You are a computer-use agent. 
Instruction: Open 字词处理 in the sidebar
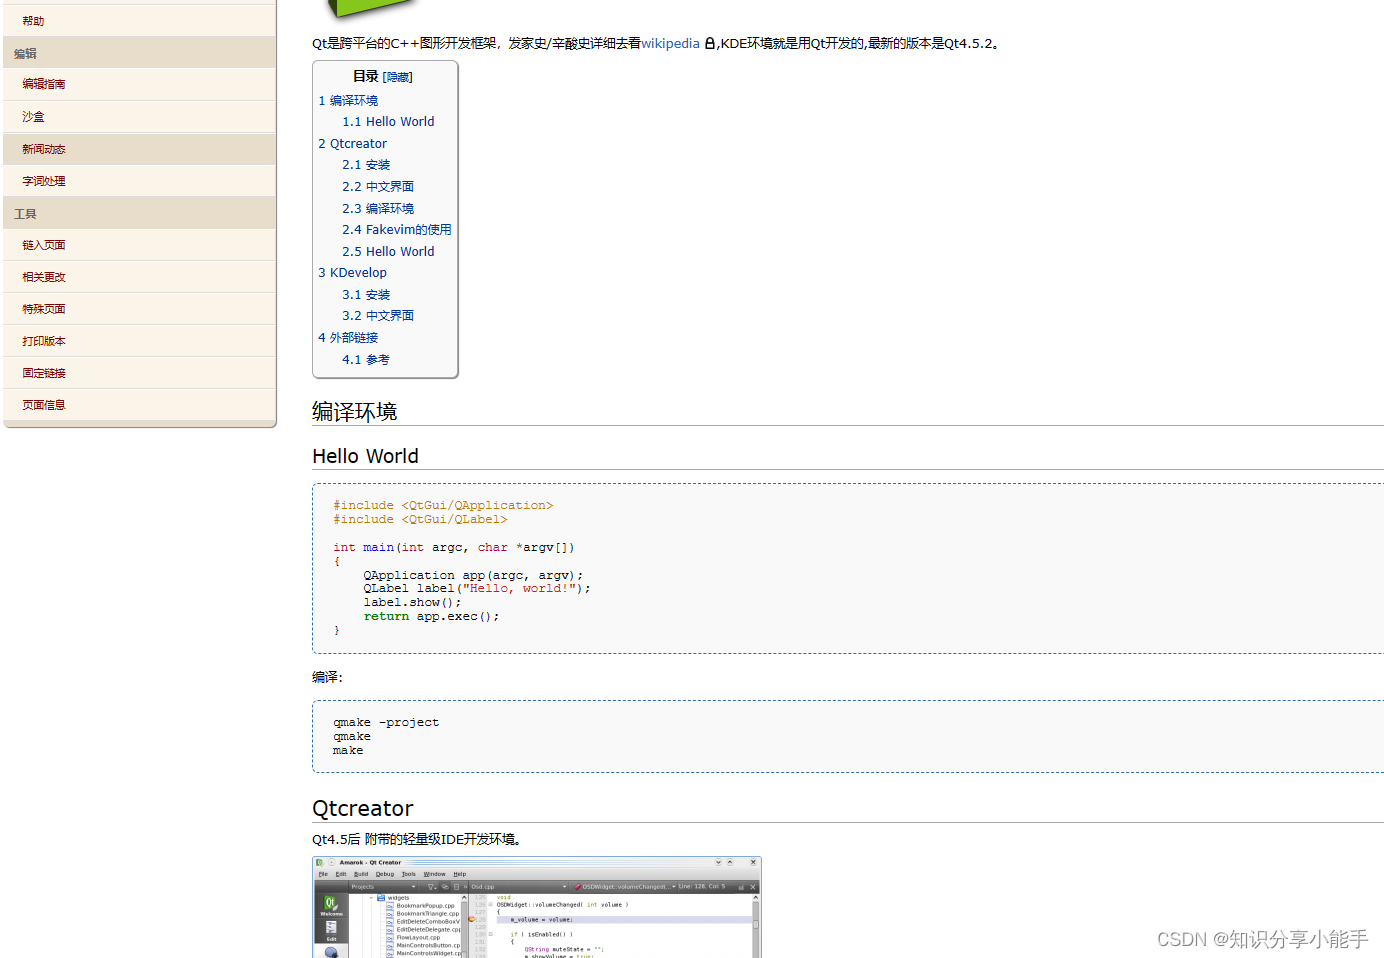[44, 181]
